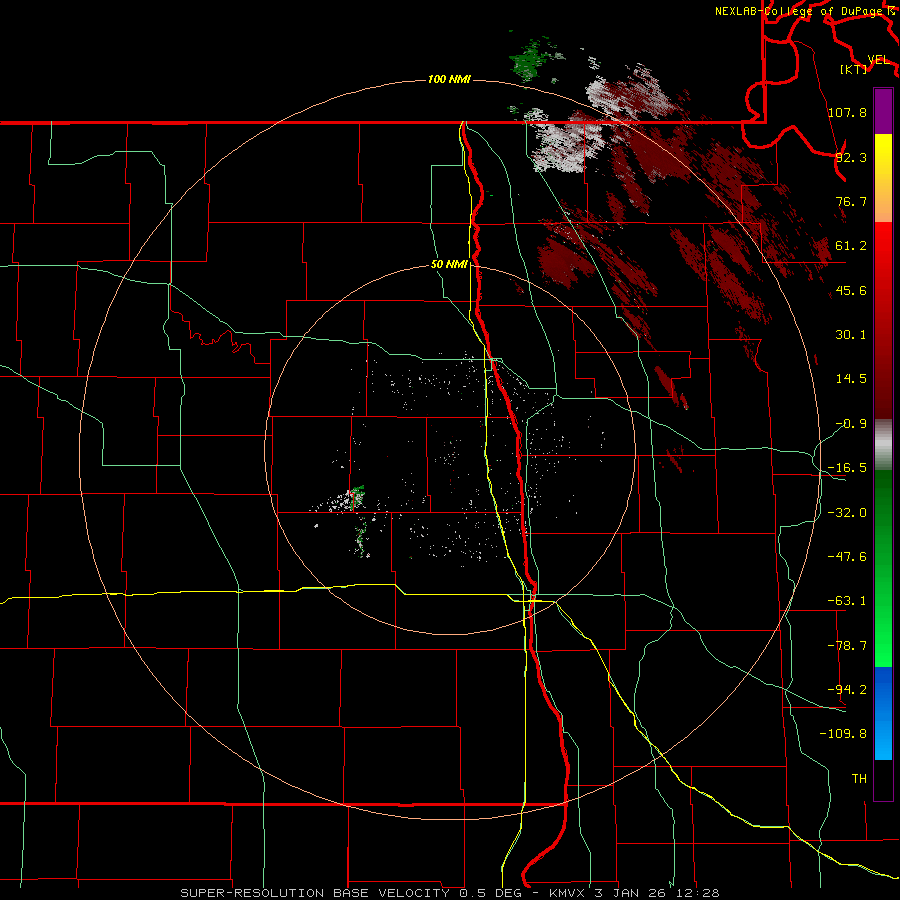The image size is (900, 900).
Task: Click the NEXLAB-College of DuPage header text
Action: [798, 11]
